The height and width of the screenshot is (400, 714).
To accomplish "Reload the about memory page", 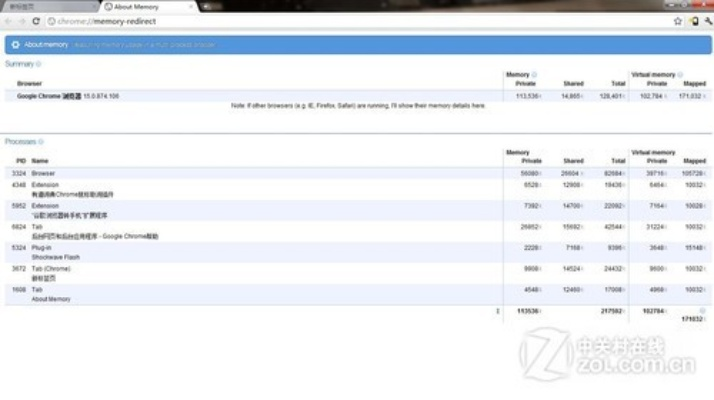I will (x=37, y=21).
